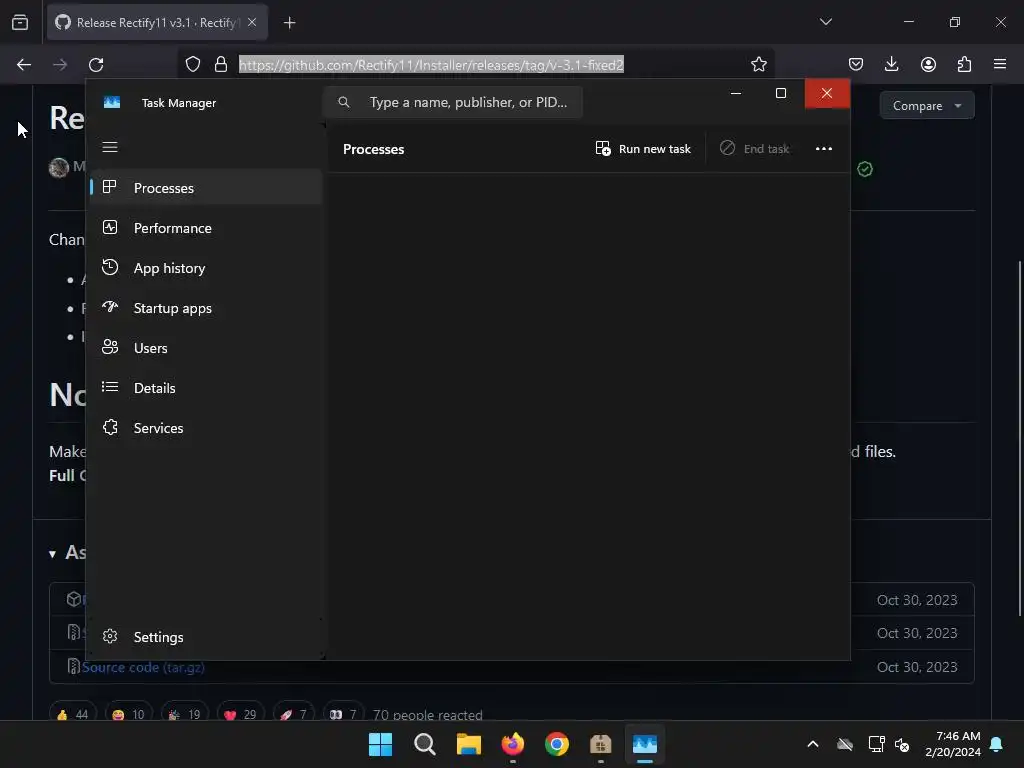The height and width of the screenshot is (768, 1024).
Task: Select Startup apps in the sidebar
Action: [x=205, y=308]
